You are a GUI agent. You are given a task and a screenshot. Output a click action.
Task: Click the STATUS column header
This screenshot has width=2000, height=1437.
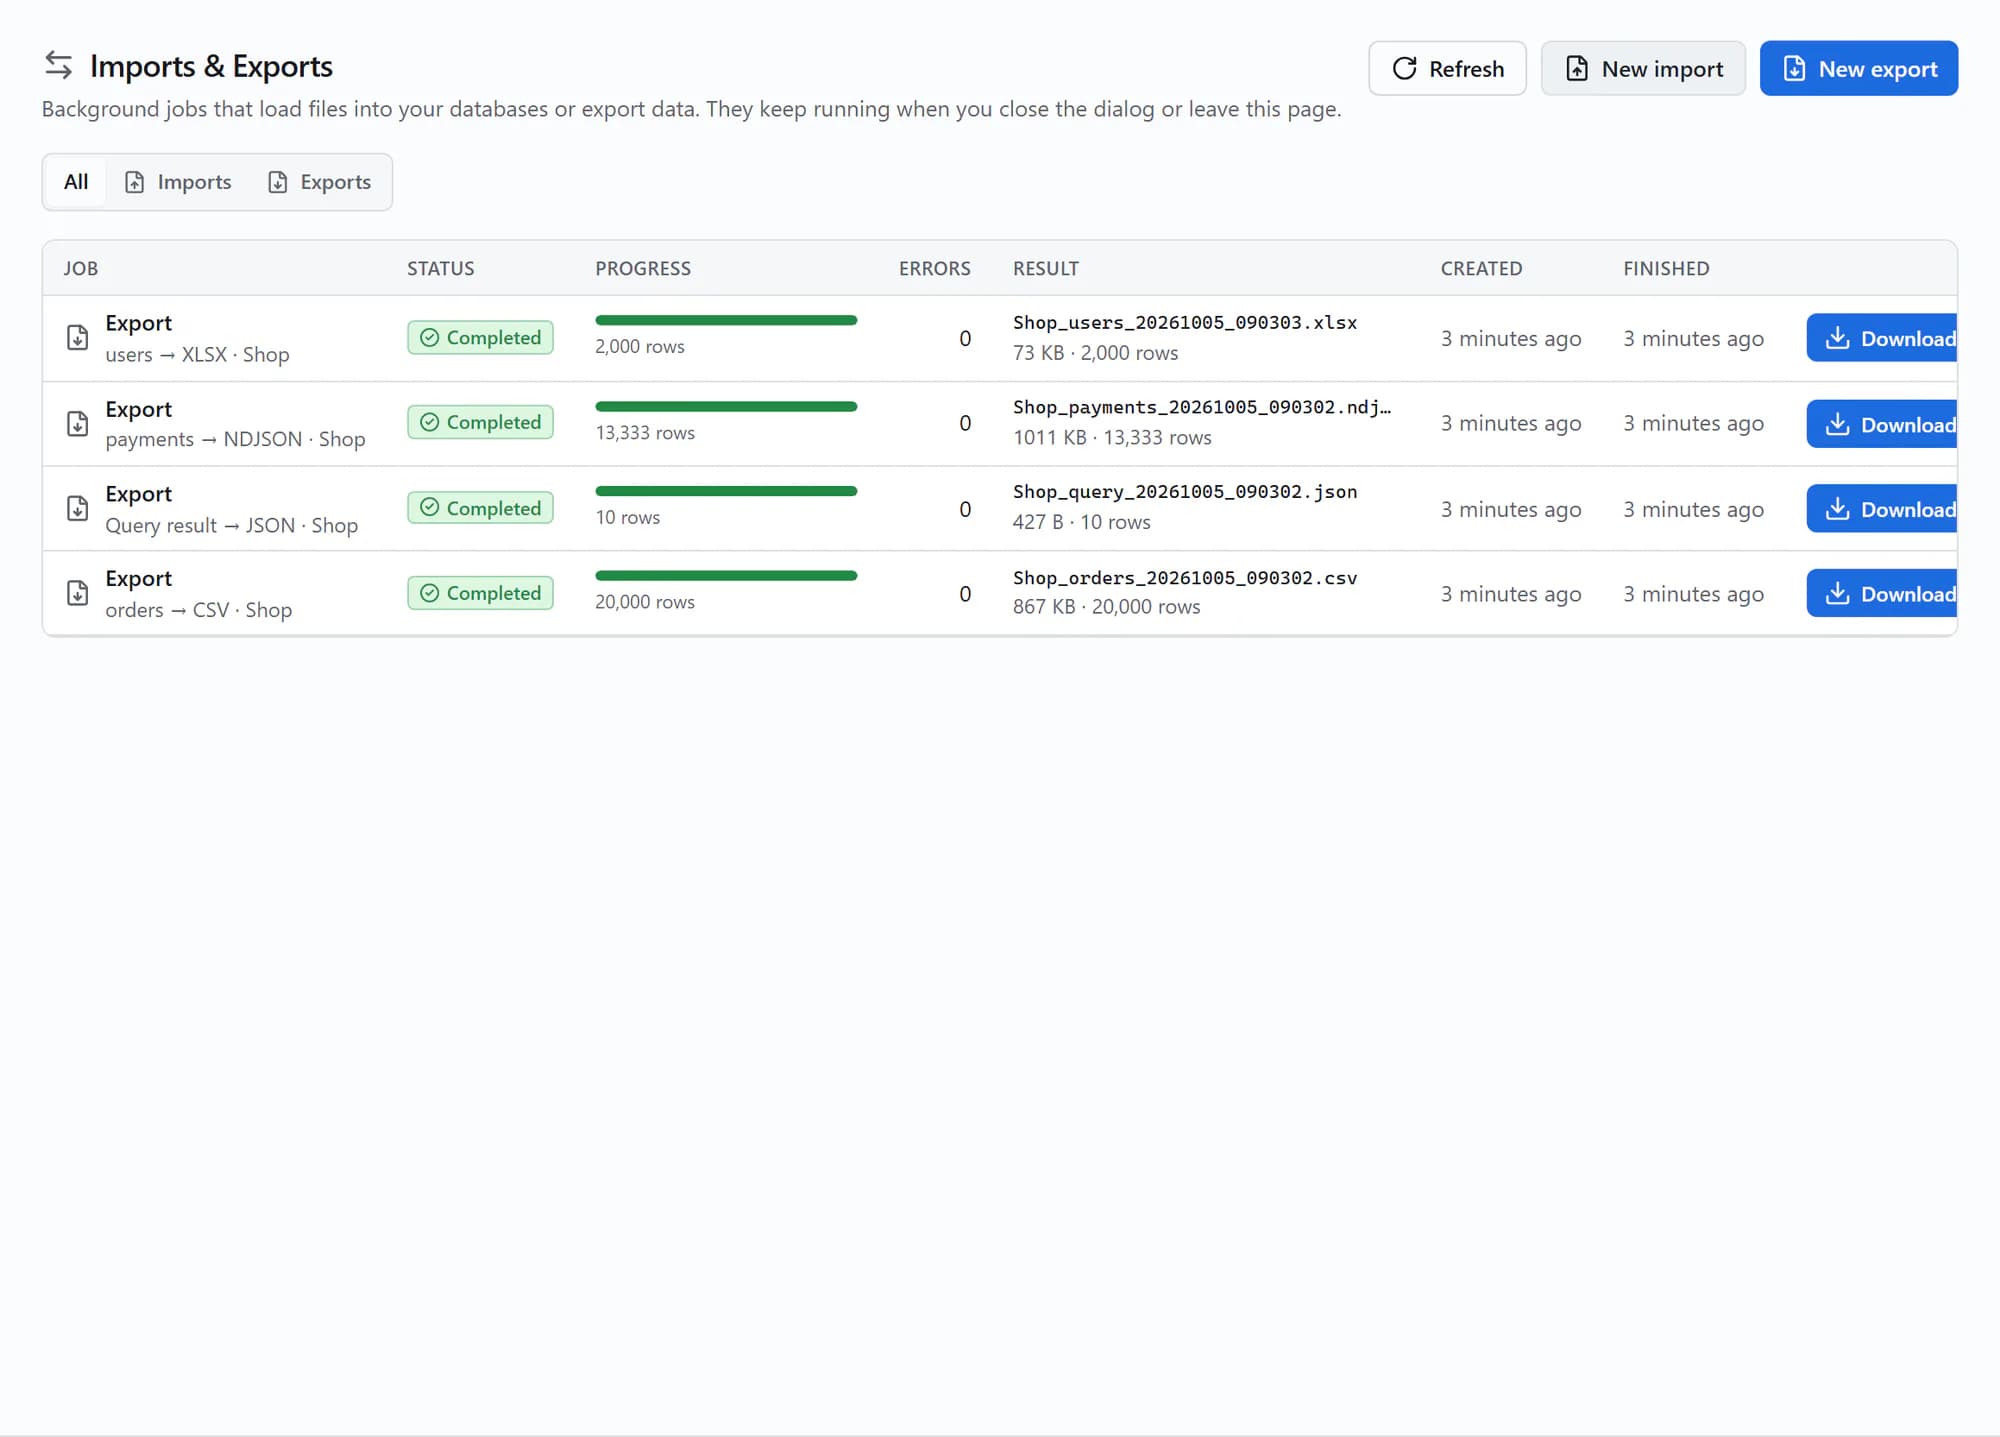[441, 268]
